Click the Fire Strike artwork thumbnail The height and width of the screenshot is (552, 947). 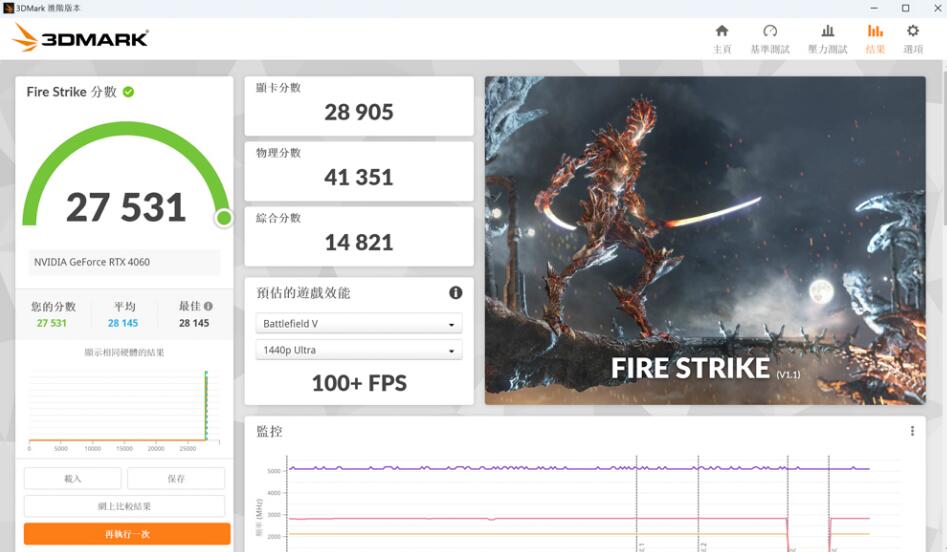[x=705, y=240]
